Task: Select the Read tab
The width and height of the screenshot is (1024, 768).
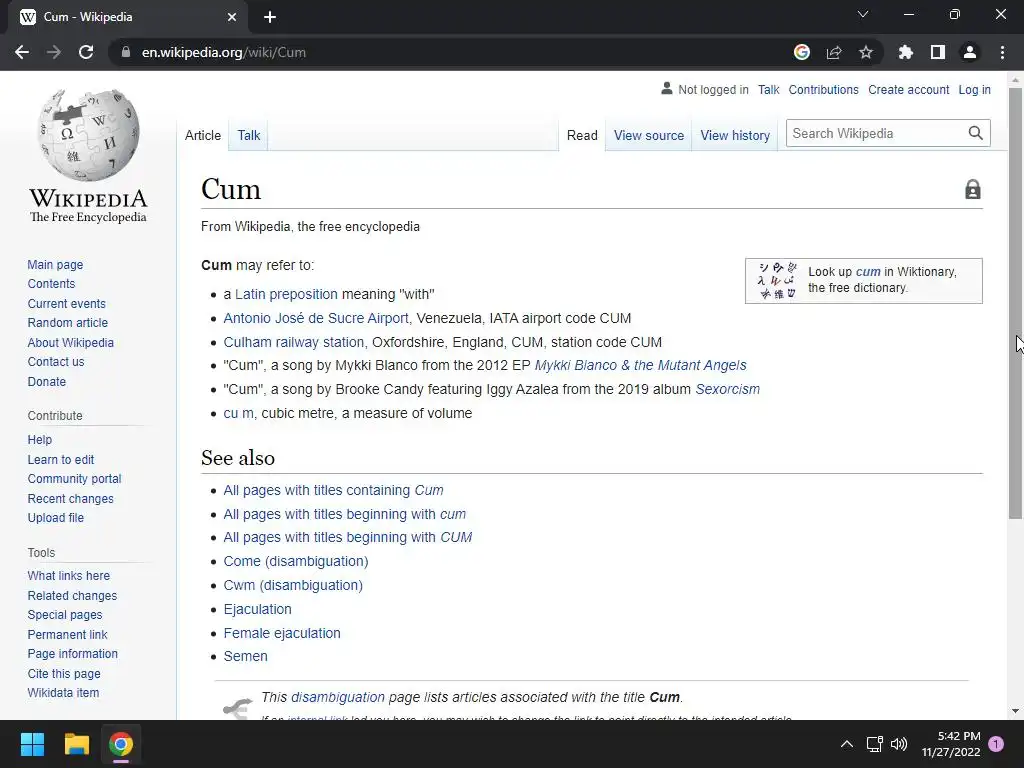Action: [582, 135]
